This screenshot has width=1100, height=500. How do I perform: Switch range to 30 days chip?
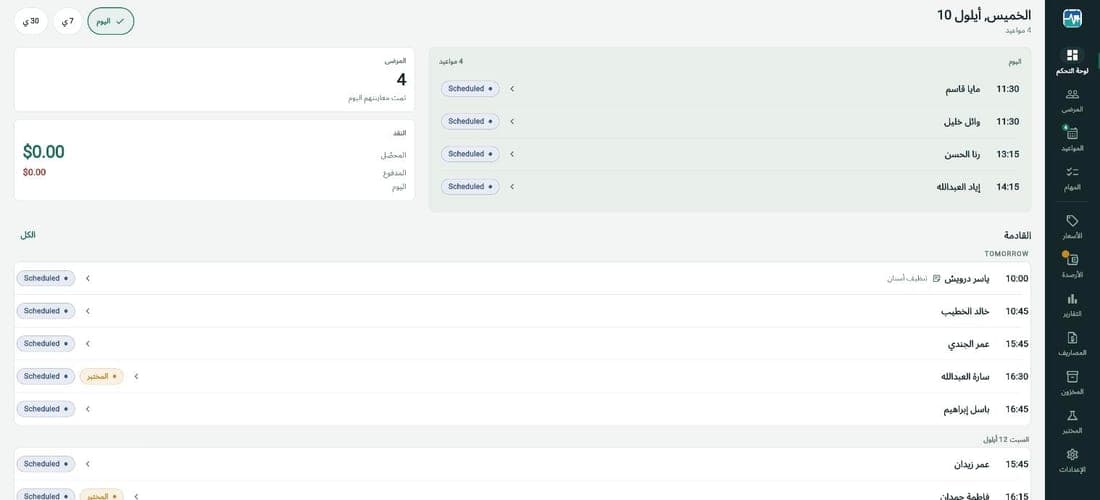pos(30,22)
